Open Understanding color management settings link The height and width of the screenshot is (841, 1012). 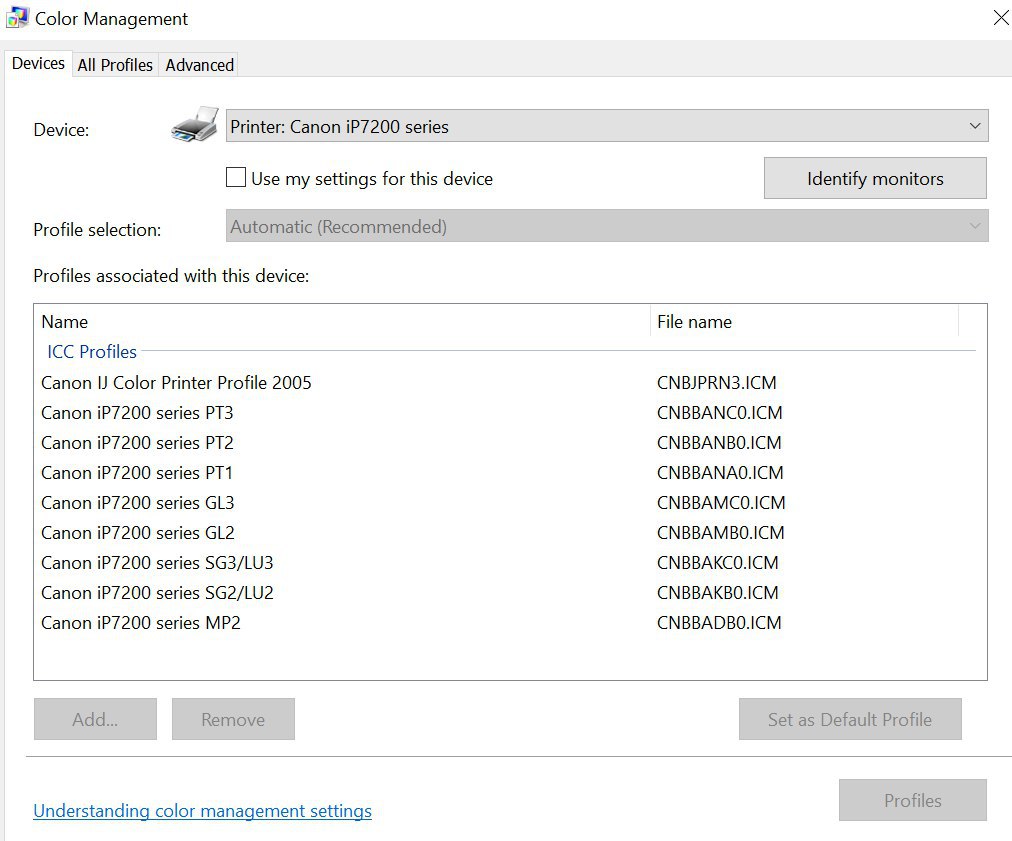tap(203, 811)
